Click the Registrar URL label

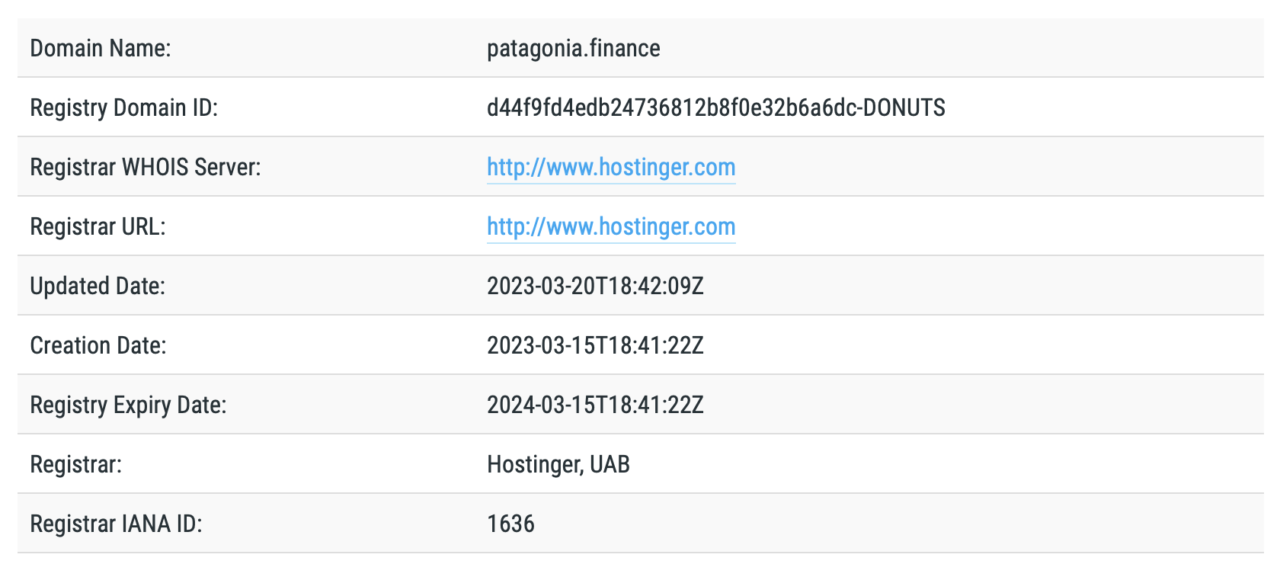(x=98, y=227)
